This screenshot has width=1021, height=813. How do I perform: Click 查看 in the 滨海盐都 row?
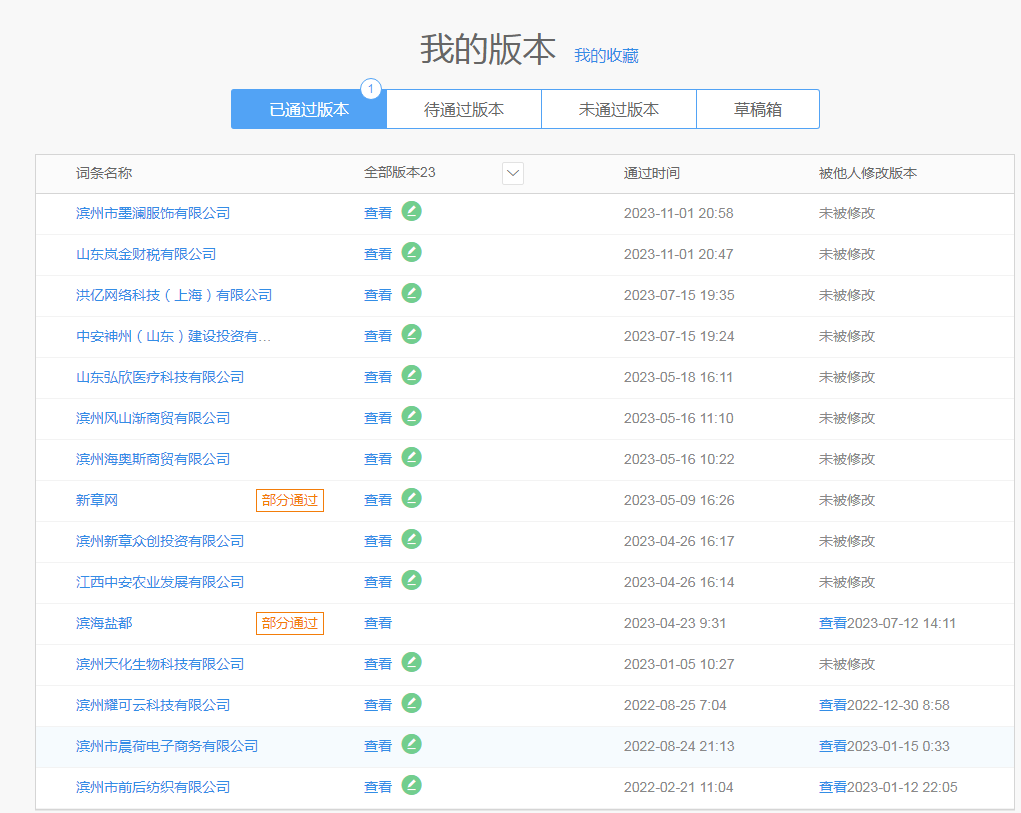tap(378, 624)
